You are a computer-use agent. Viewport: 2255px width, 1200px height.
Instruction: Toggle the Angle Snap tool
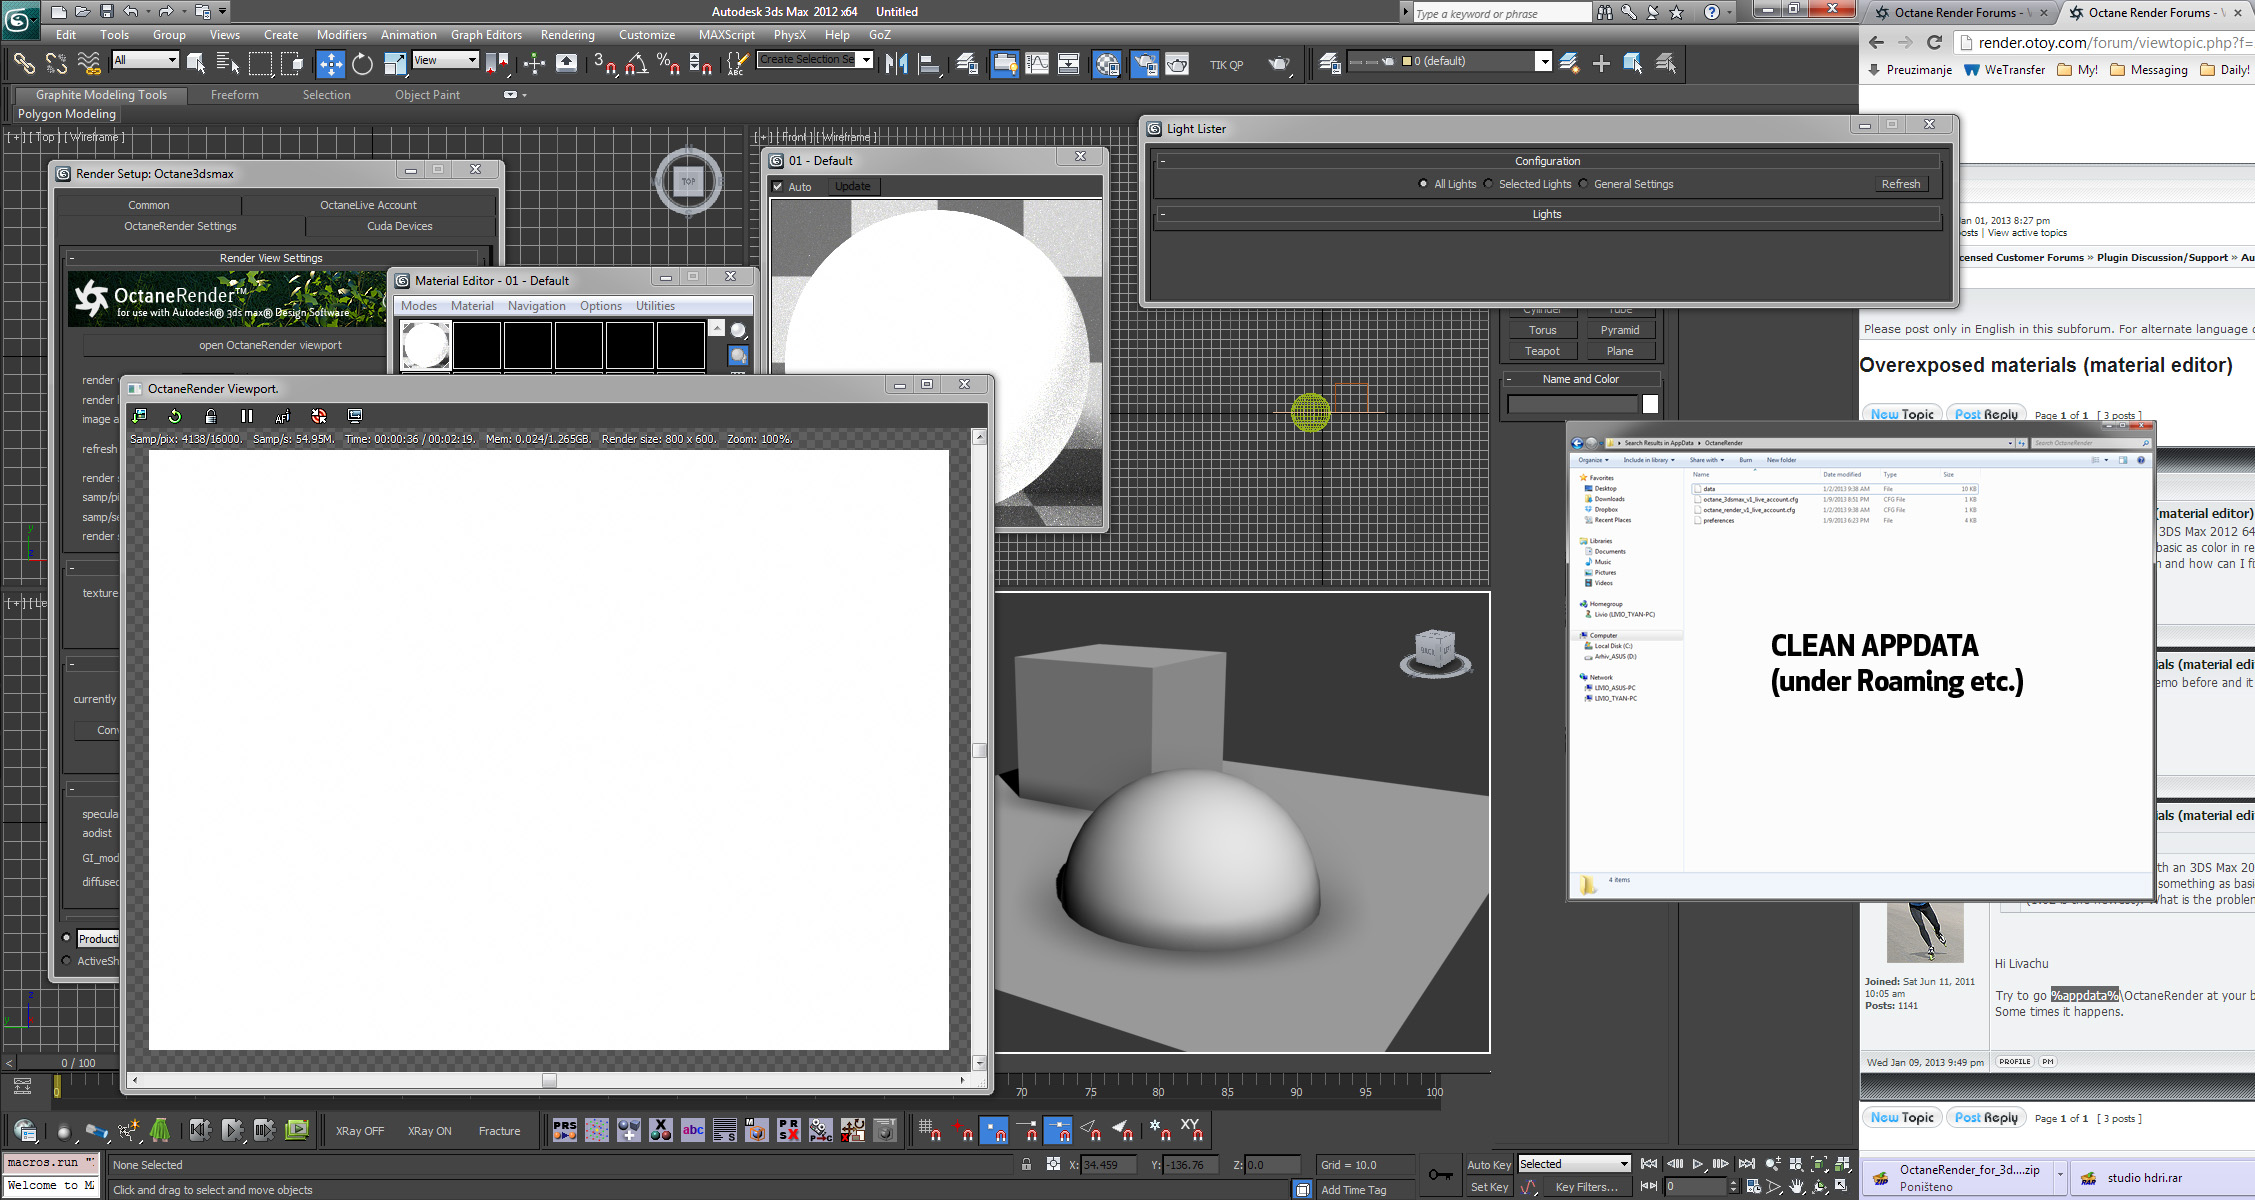coord(636,64)
